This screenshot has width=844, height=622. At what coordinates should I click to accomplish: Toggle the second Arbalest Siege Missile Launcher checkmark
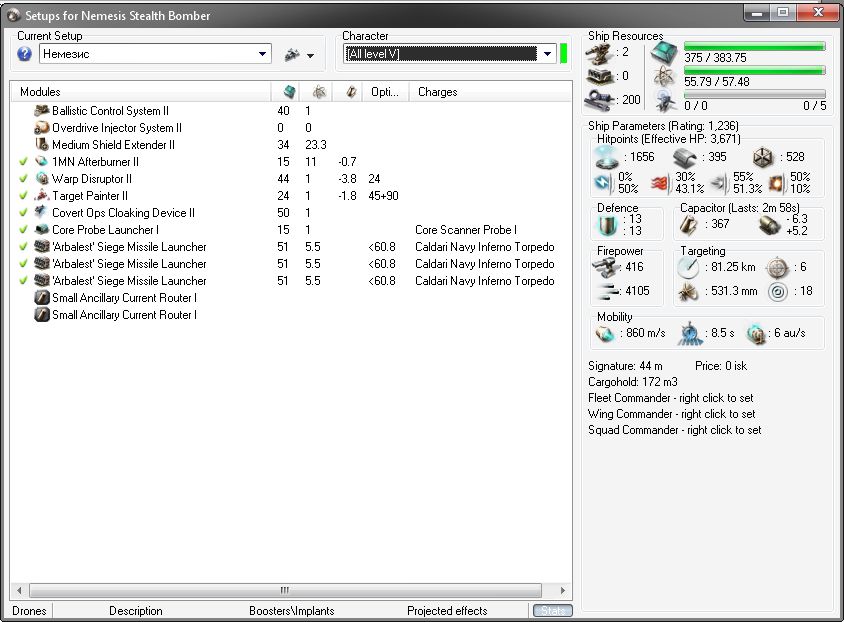(x=23, y=264)
